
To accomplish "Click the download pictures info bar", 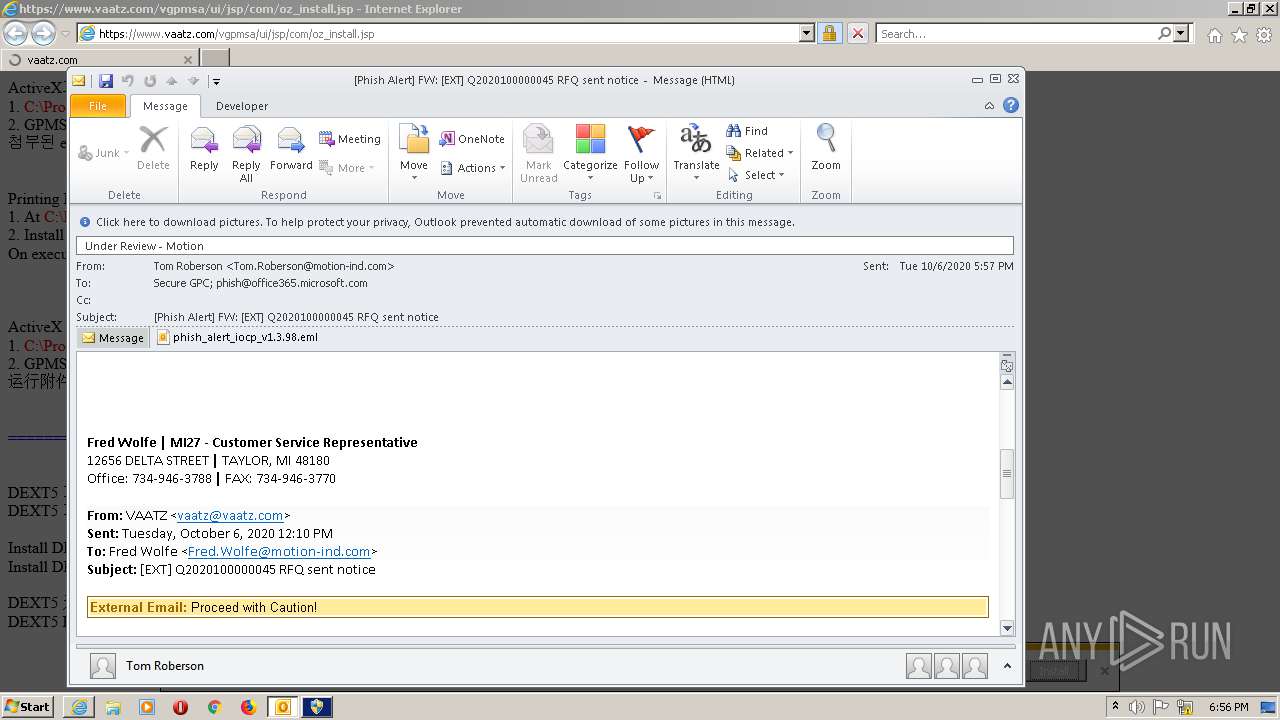I will [545, 222].
